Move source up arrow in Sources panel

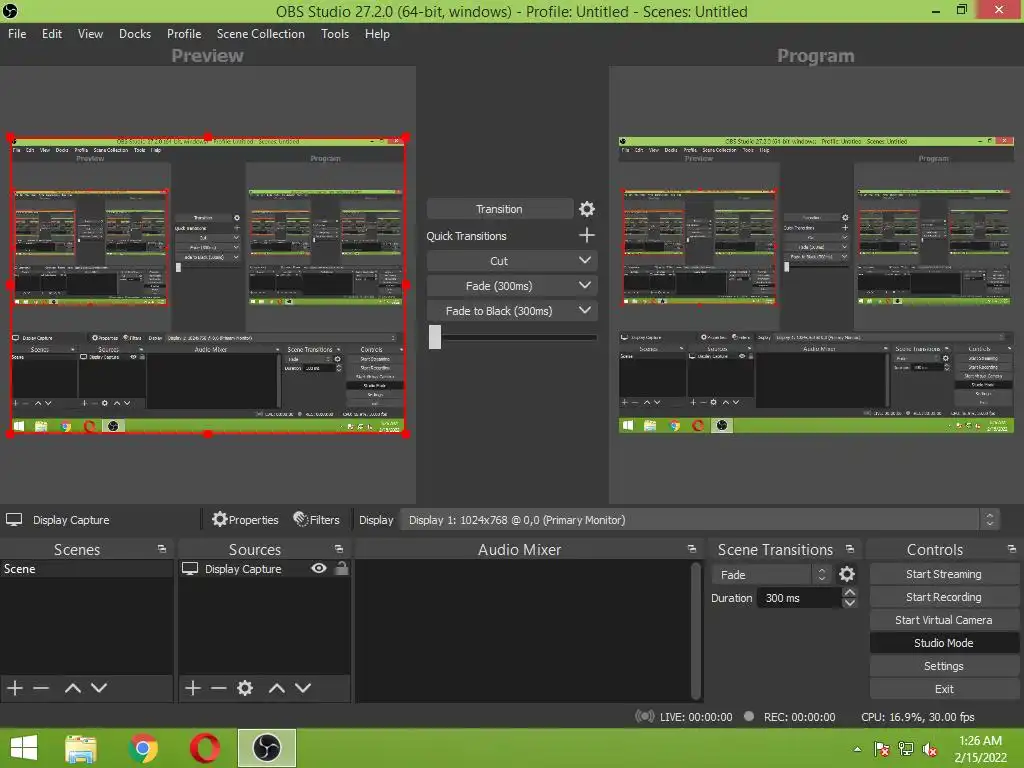click(277, 688)
